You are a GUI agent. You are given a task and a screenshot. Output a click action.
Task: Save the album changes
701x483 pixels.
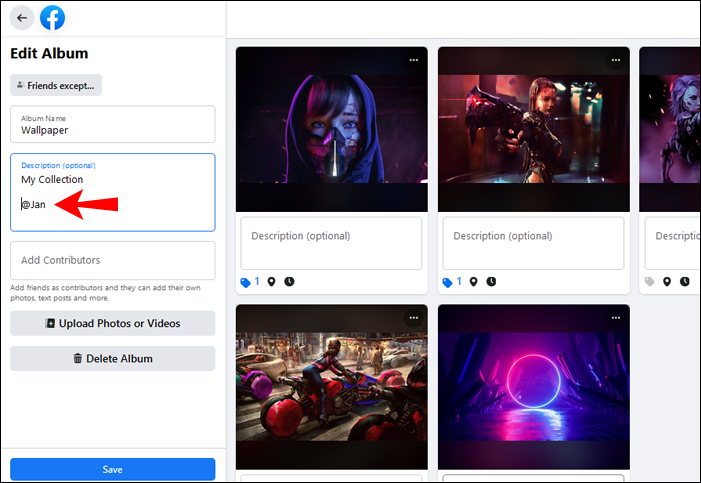click(113, 469)
